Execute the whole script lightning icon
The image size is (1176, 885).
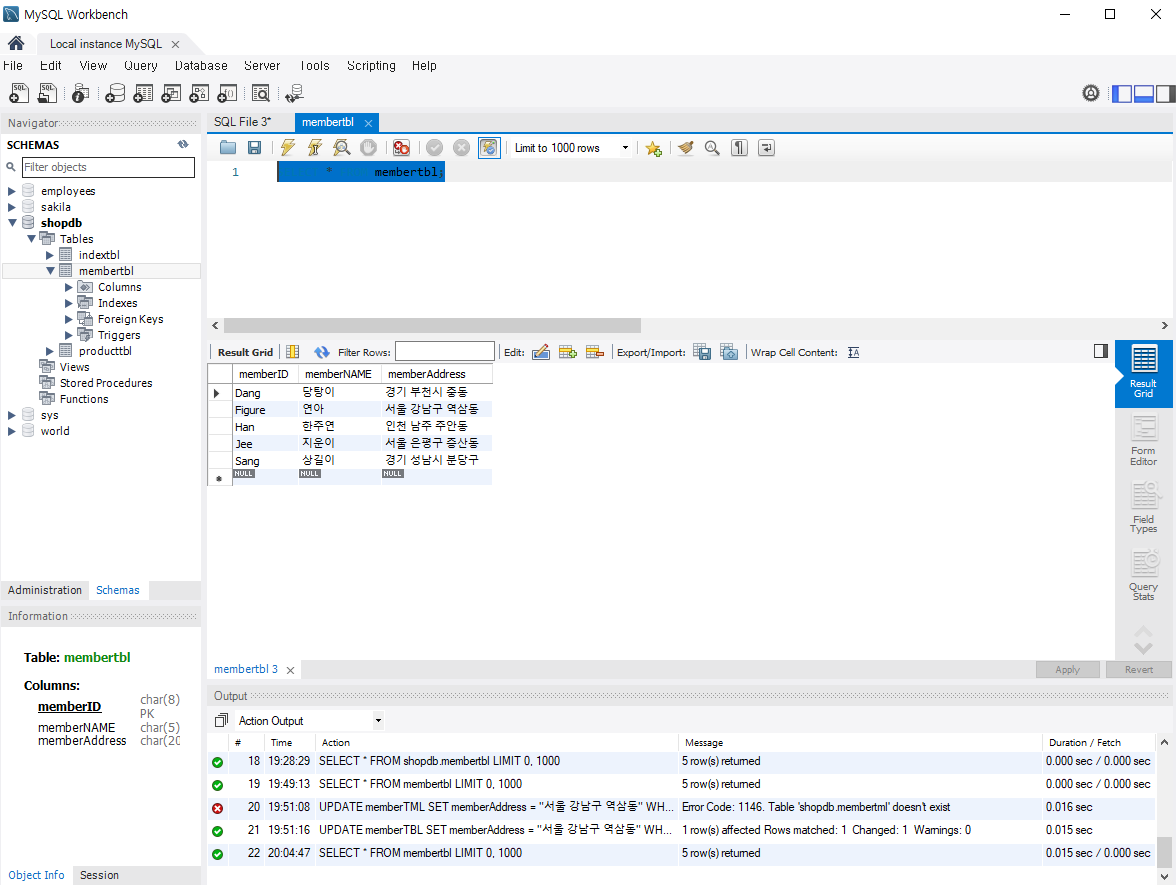[287, 148]
